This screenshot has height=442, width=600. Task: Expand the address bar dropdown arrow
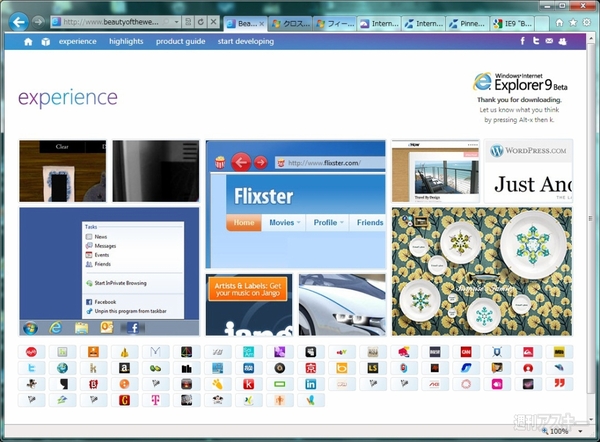(176, 22)
